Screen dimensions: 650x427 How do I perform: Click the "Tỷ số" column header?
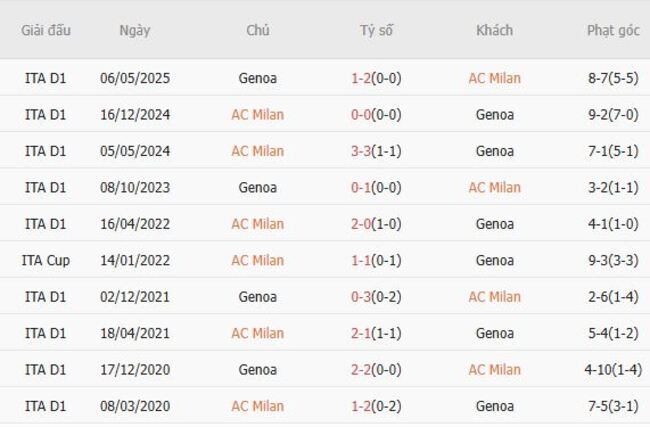pos(377,30)
